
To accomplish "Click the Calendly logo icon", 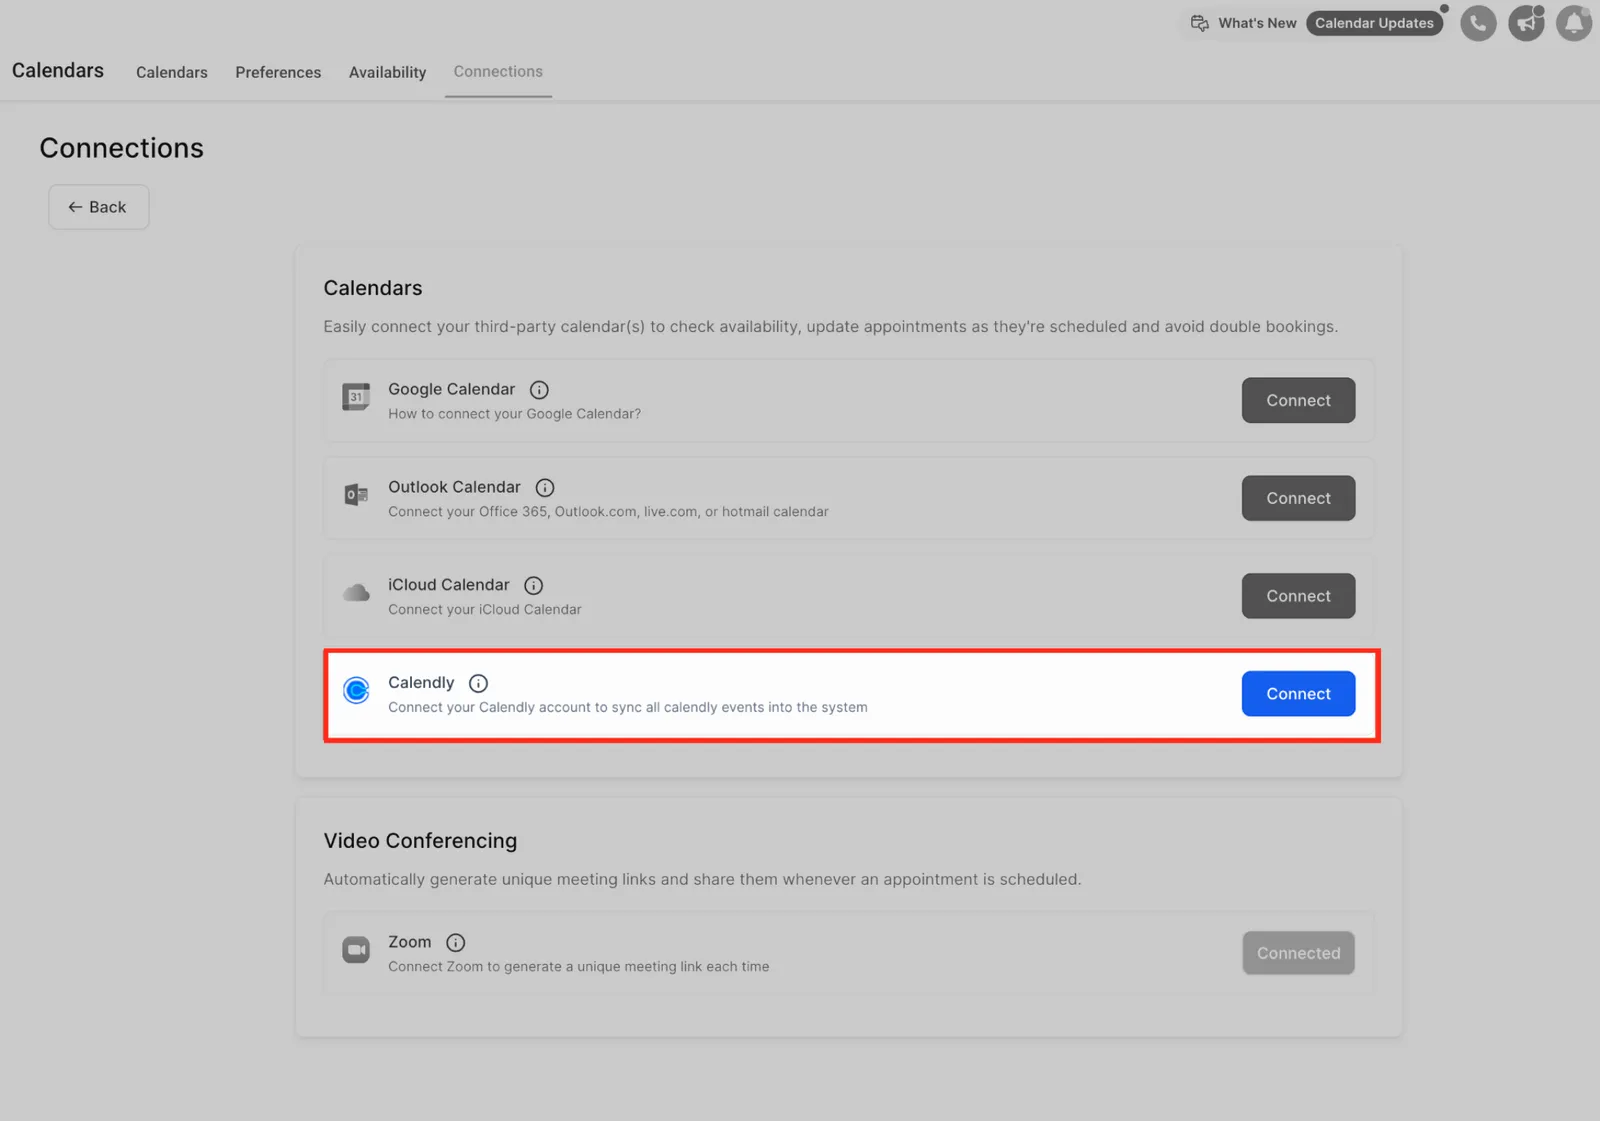I will coord(356,690).
